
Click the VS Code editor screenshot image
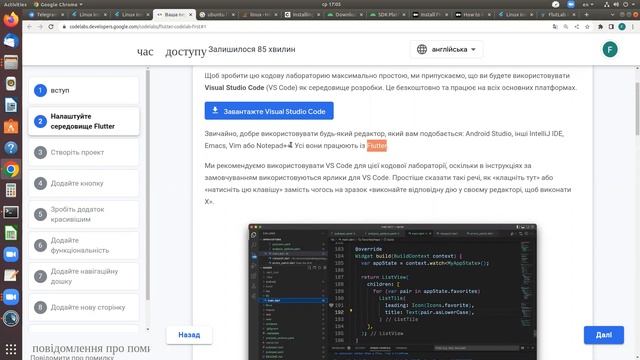pyautogui.click(x=393, y=292)
